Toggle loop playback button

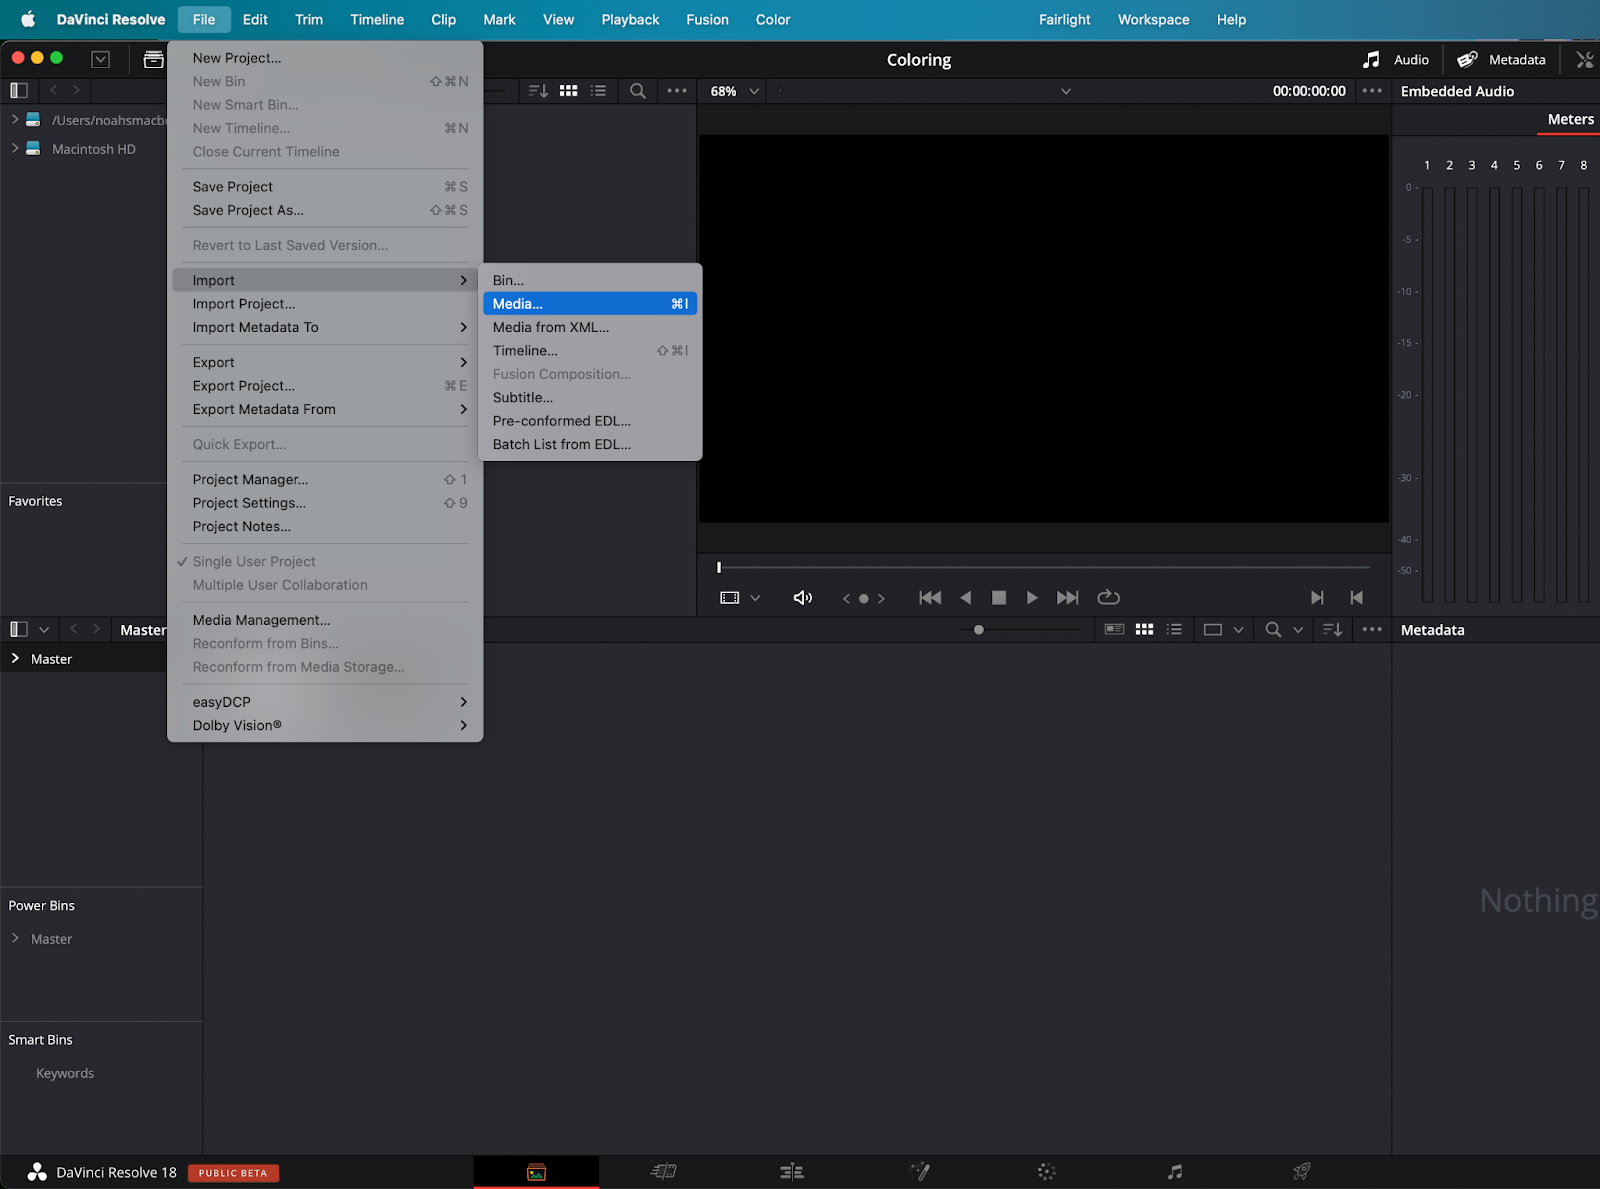[1108, 598]
